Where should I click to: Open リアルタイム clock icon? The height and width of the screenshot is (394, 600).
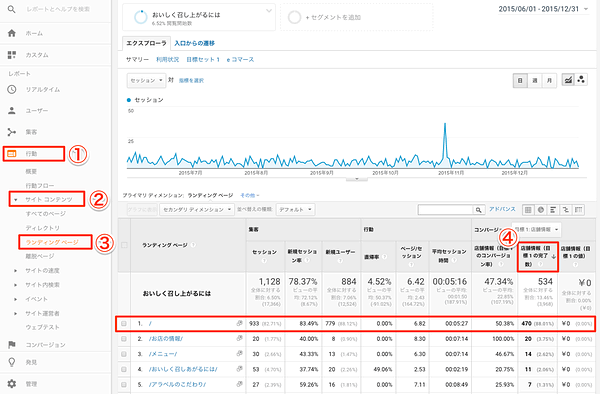click(x=12, y=90)
